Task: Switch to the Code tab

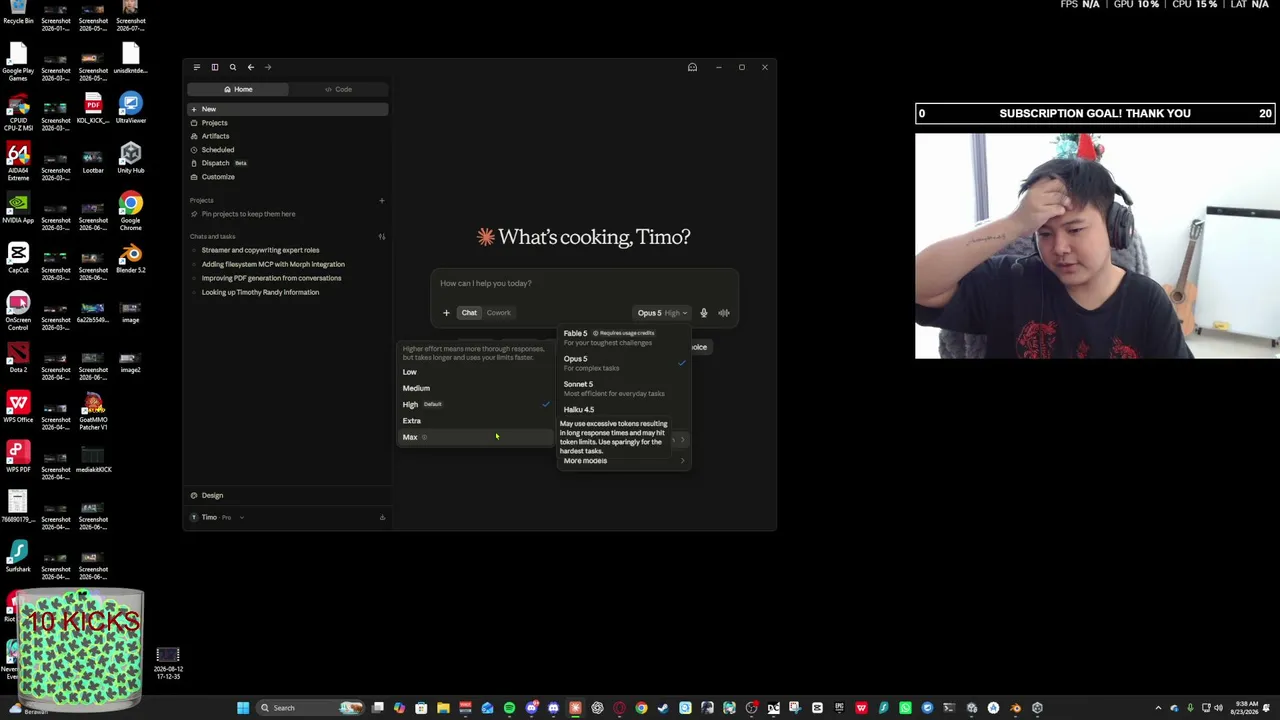Action: (338, 89)
